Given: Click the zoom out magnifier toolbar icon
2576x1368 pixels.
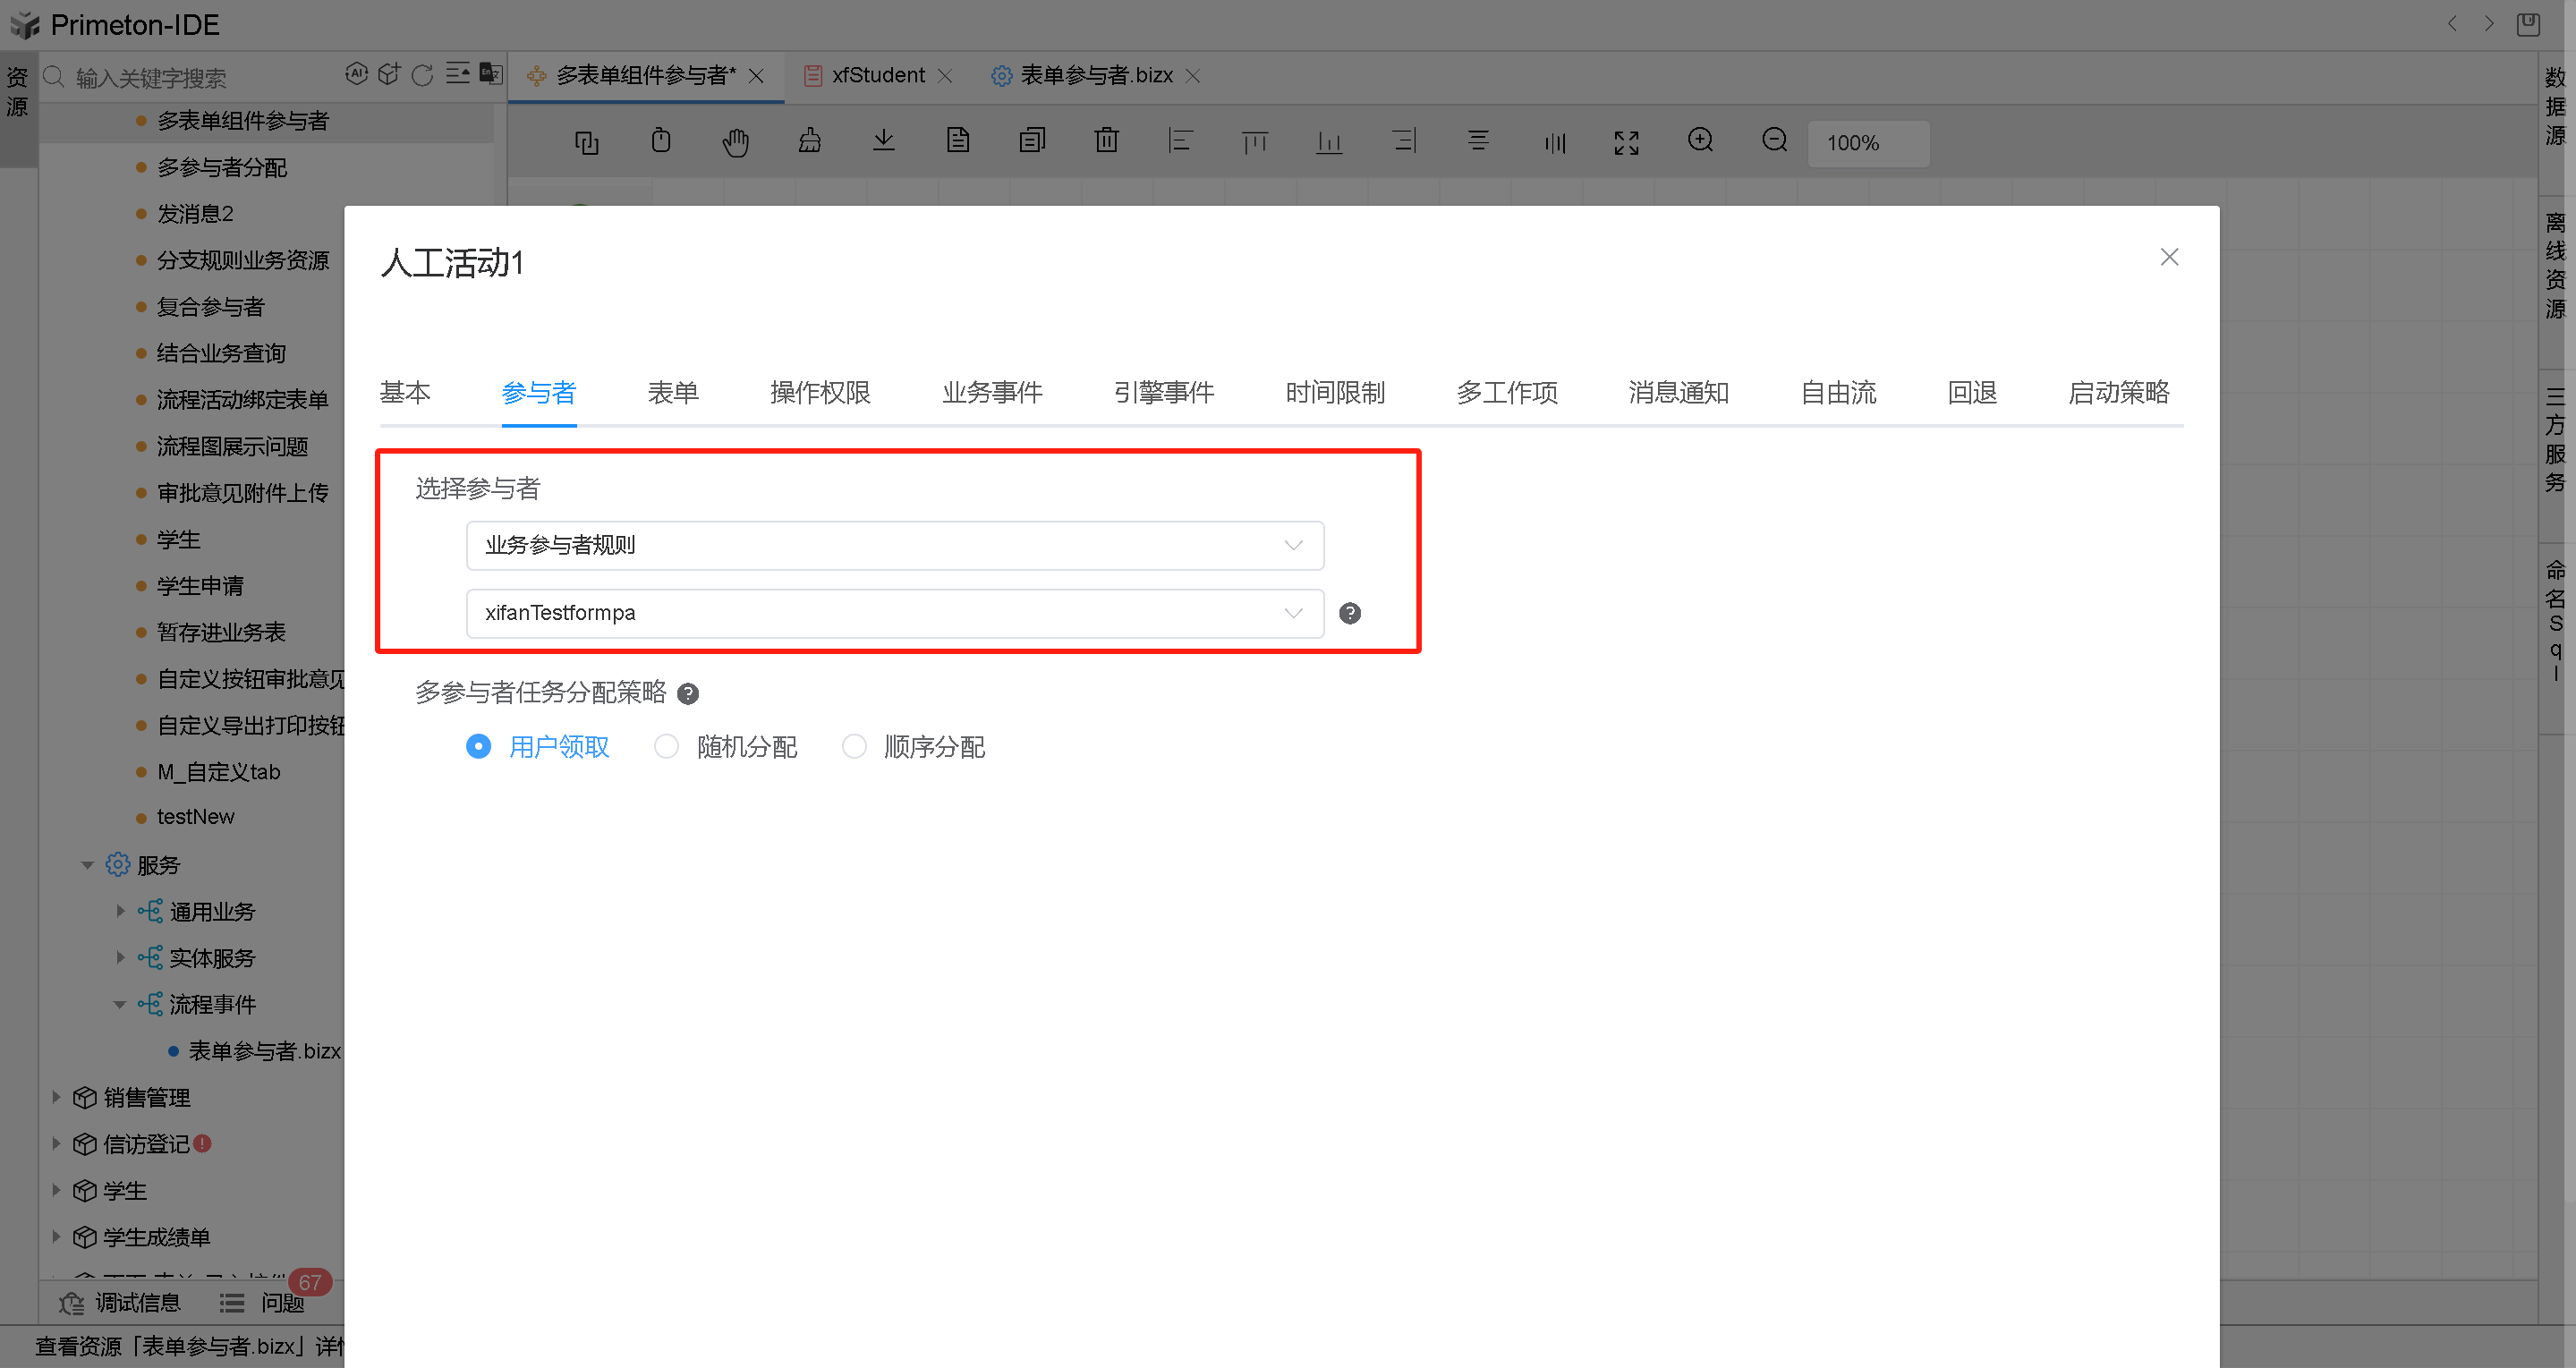Looking at the screenshot, I should pos(1774,140).
